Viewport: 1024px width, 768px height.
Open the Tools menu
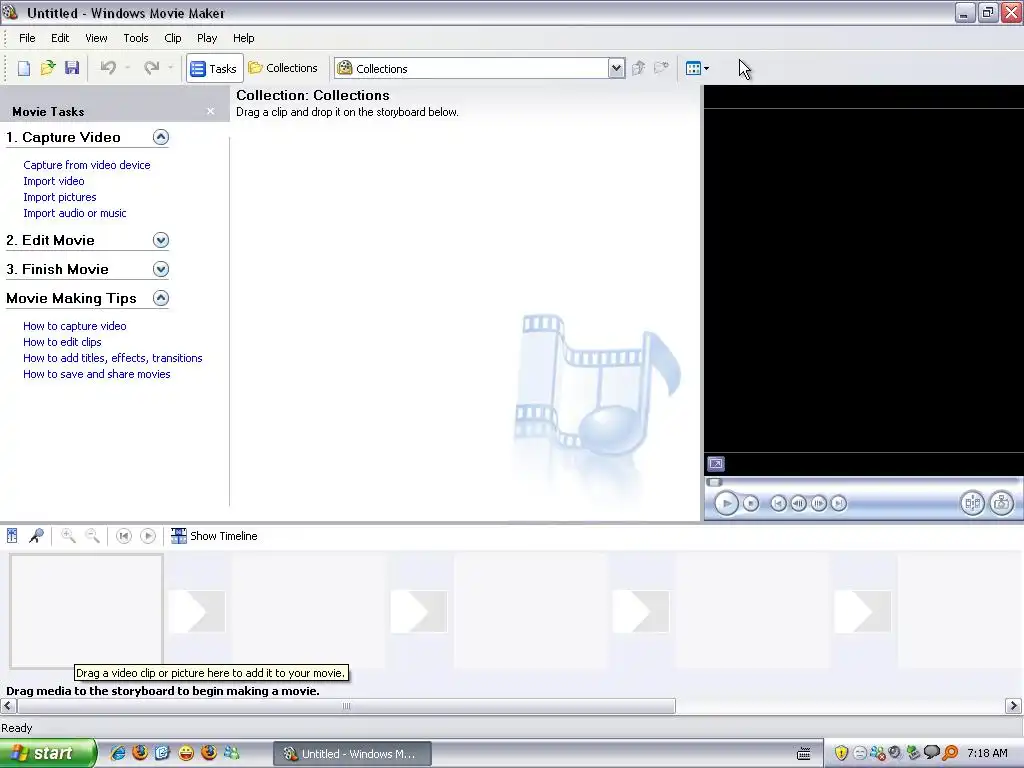click(136, 38)
